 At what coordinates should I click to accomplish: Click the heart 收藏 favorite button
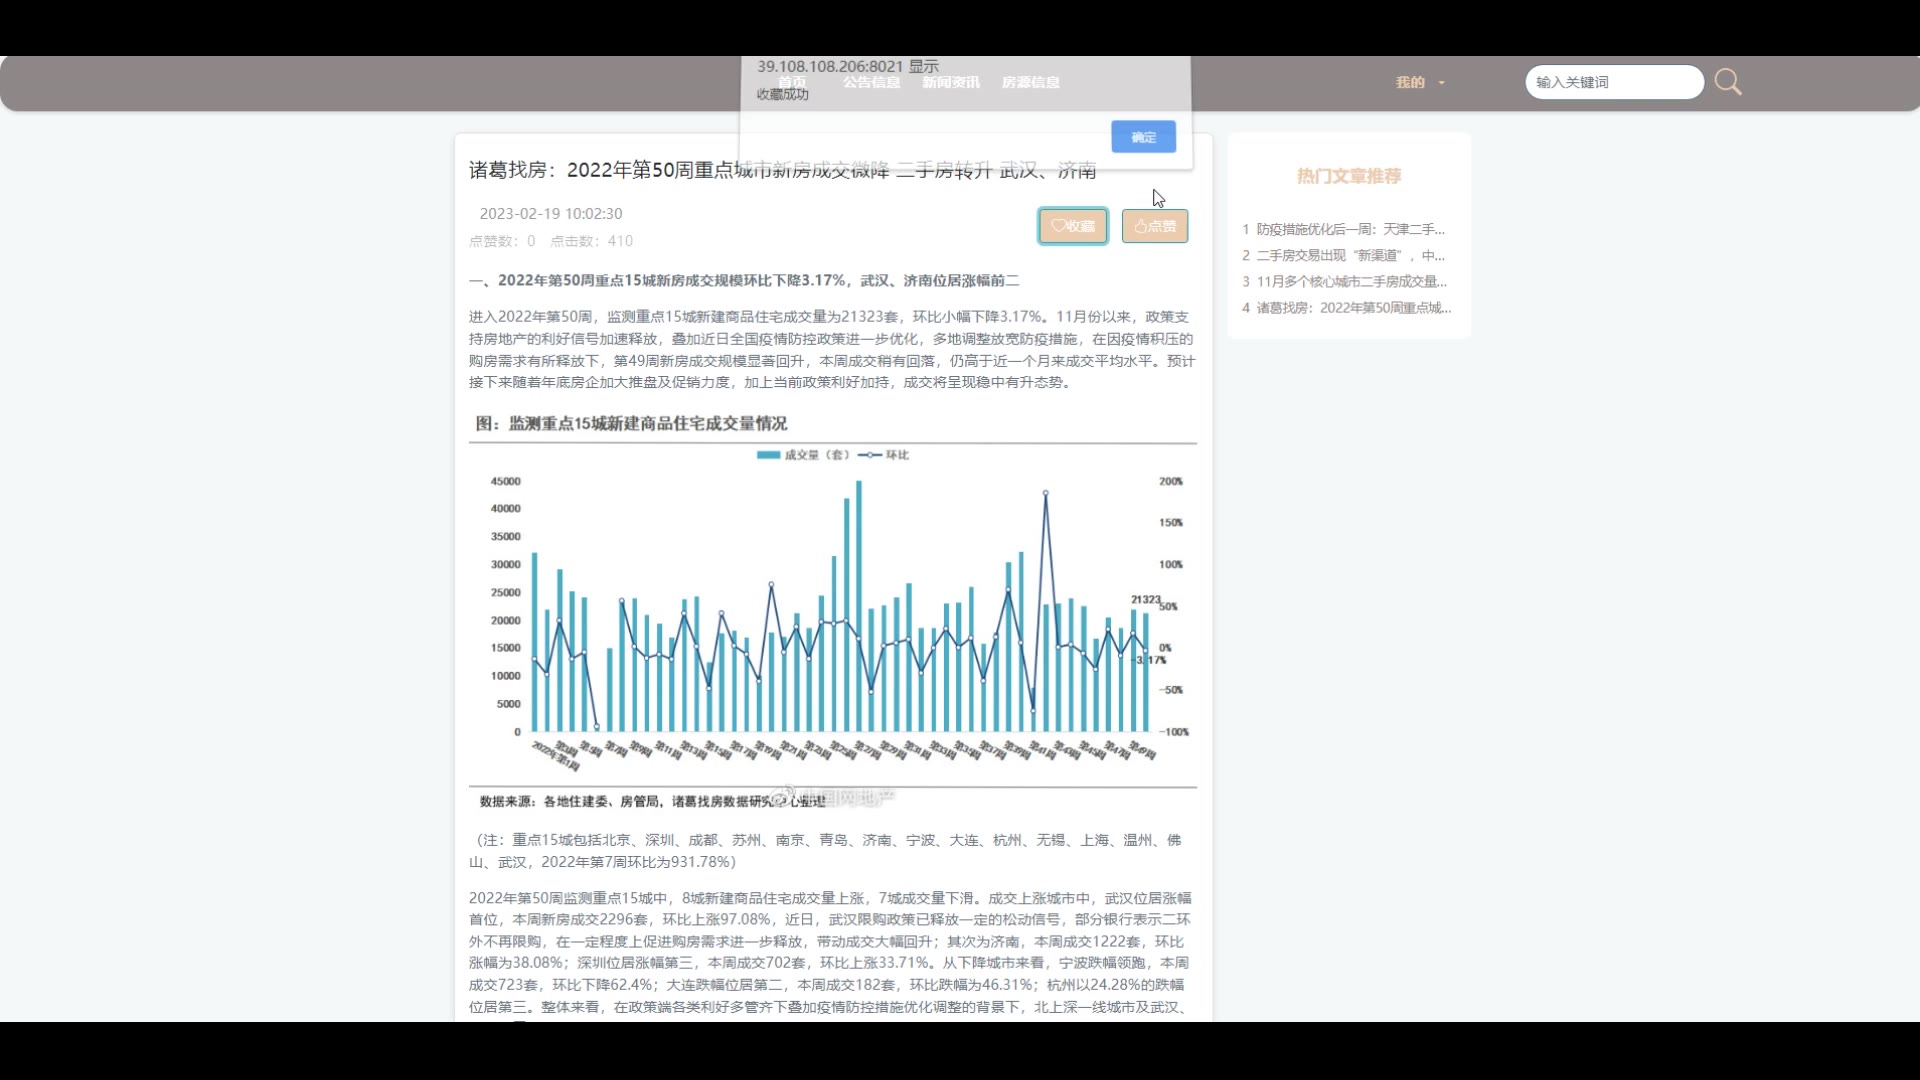tap(1072, 226)
